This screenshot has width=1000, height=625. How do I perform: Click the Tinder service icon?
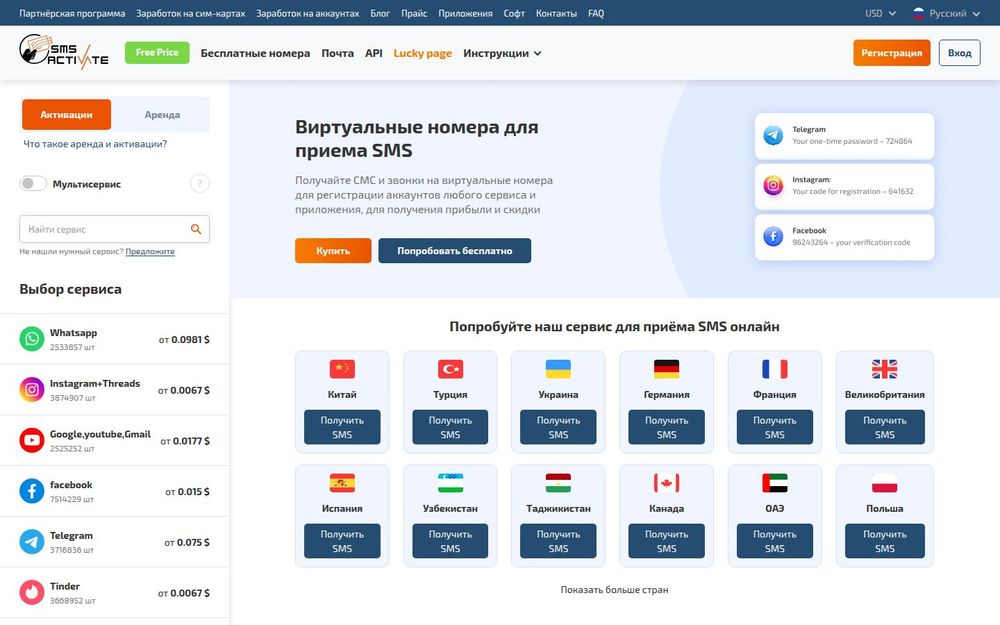tap(31, 592)
